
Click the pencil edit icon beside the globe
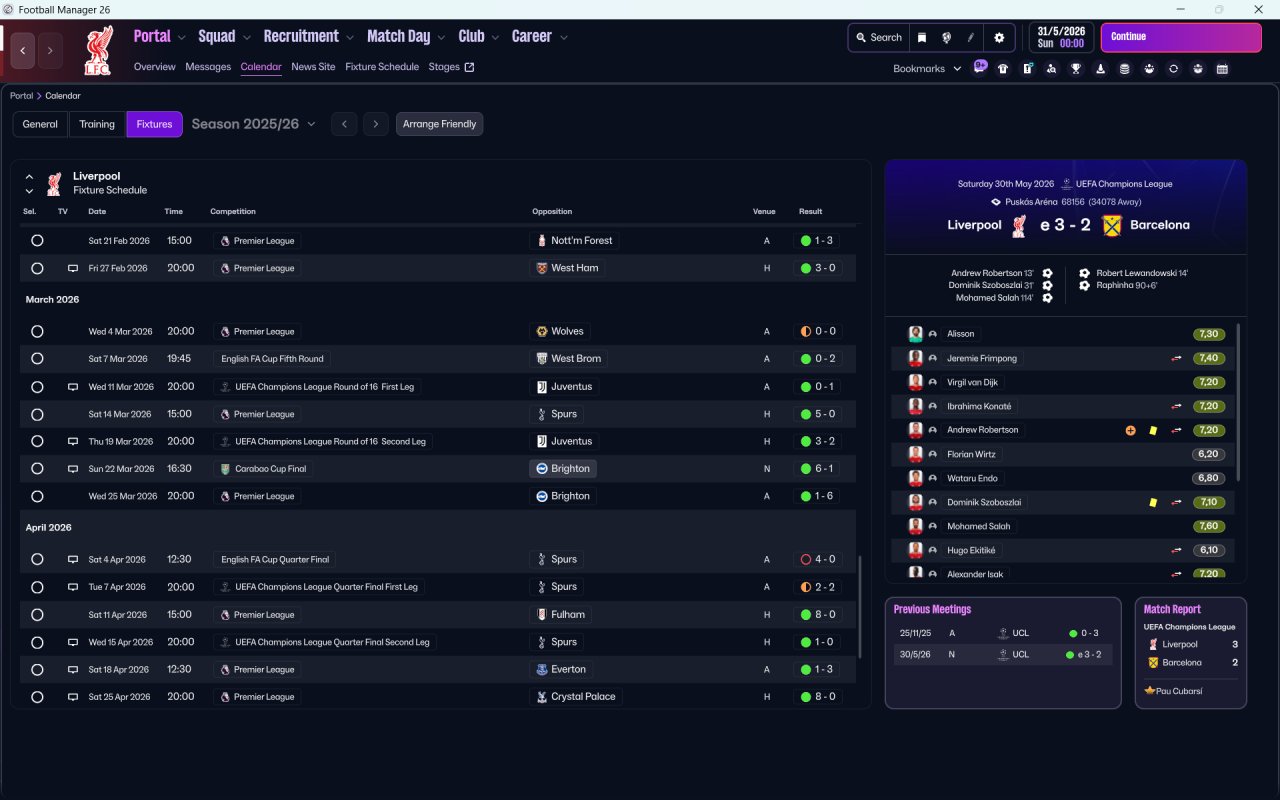point(970,37)
